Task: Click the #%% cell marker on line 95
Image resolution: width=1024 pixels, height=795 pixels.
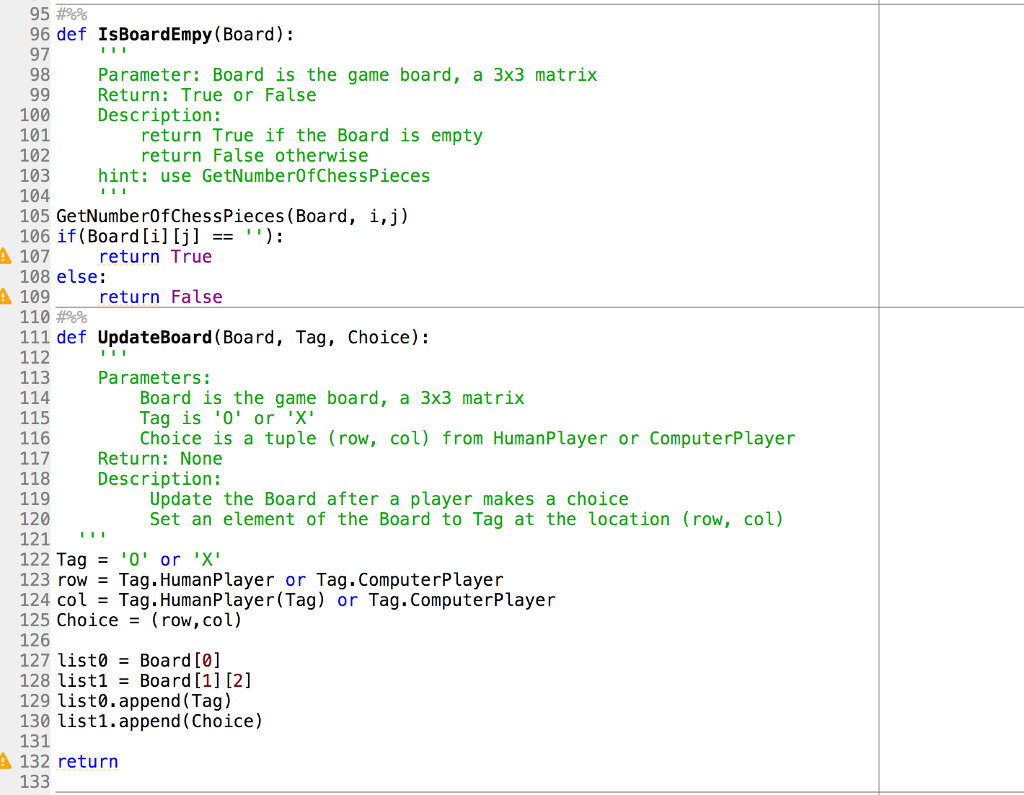Action: pos(70,13)
